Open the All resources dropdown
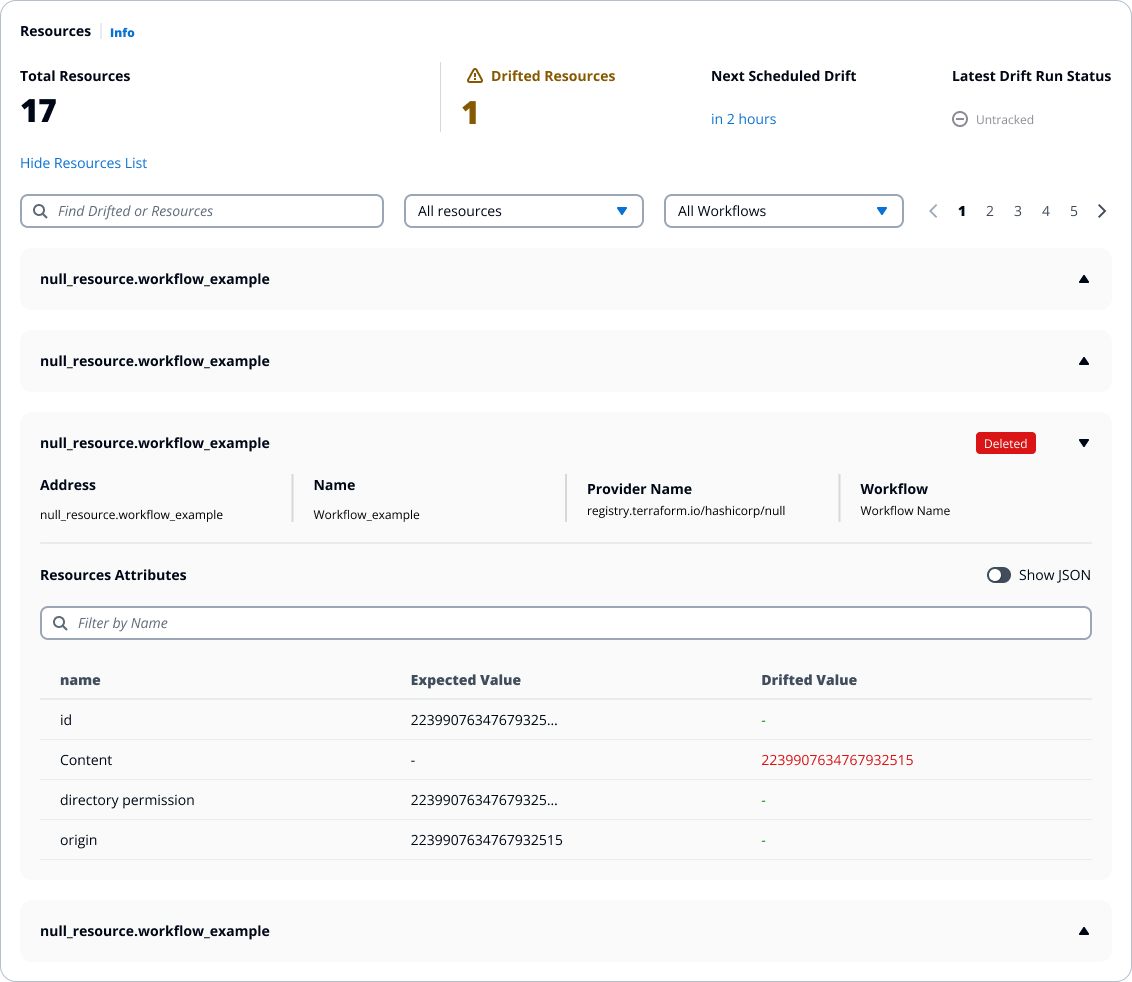 (x=523, y=211)
